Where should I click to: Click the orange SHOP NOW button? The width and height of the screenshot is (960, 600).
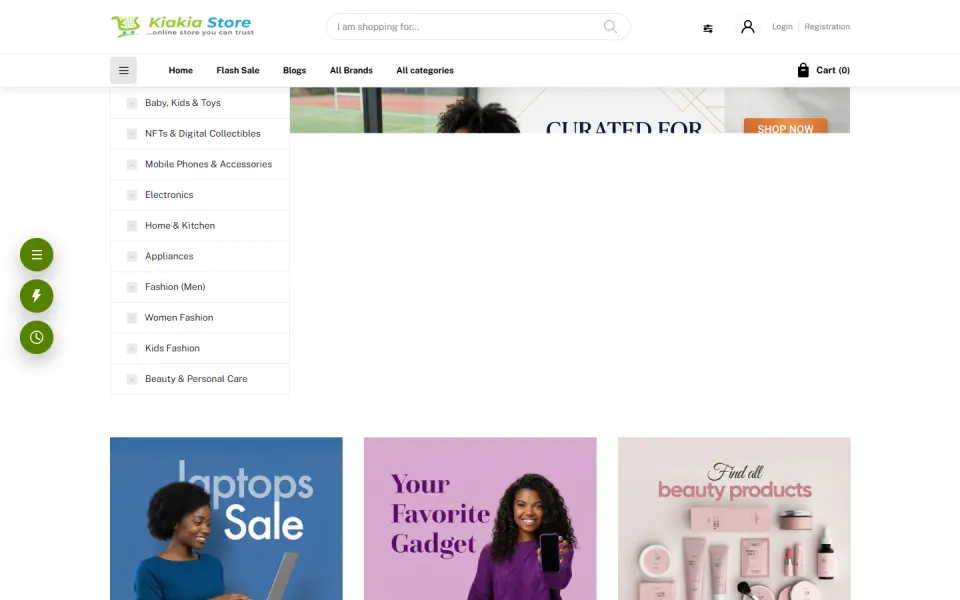[786, 126]
